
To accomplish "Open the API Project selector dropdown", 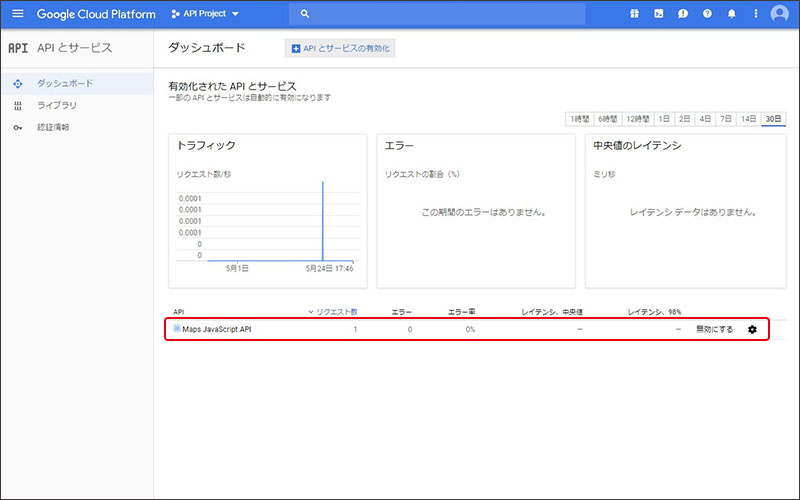I will (x=205, y=14).
